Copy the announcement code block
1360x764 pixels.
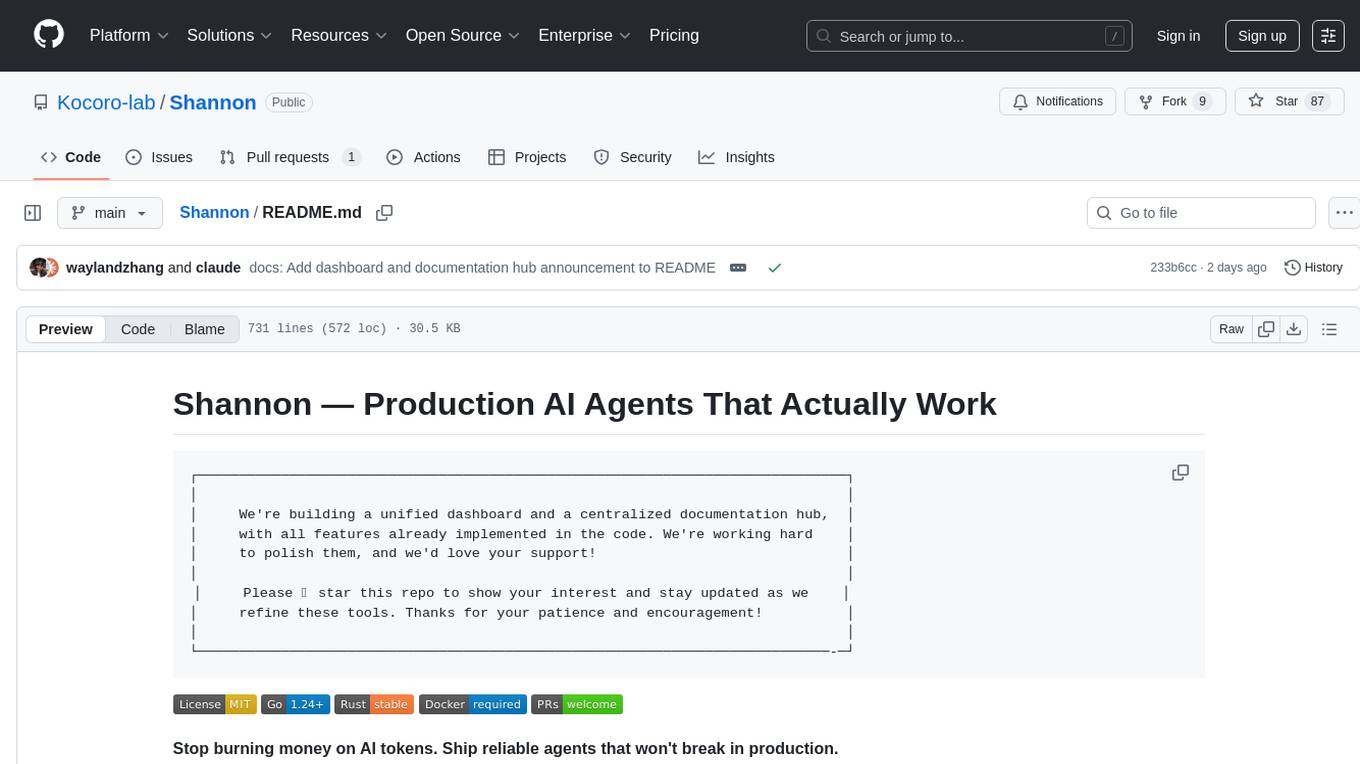click(x=1180, y=472)
